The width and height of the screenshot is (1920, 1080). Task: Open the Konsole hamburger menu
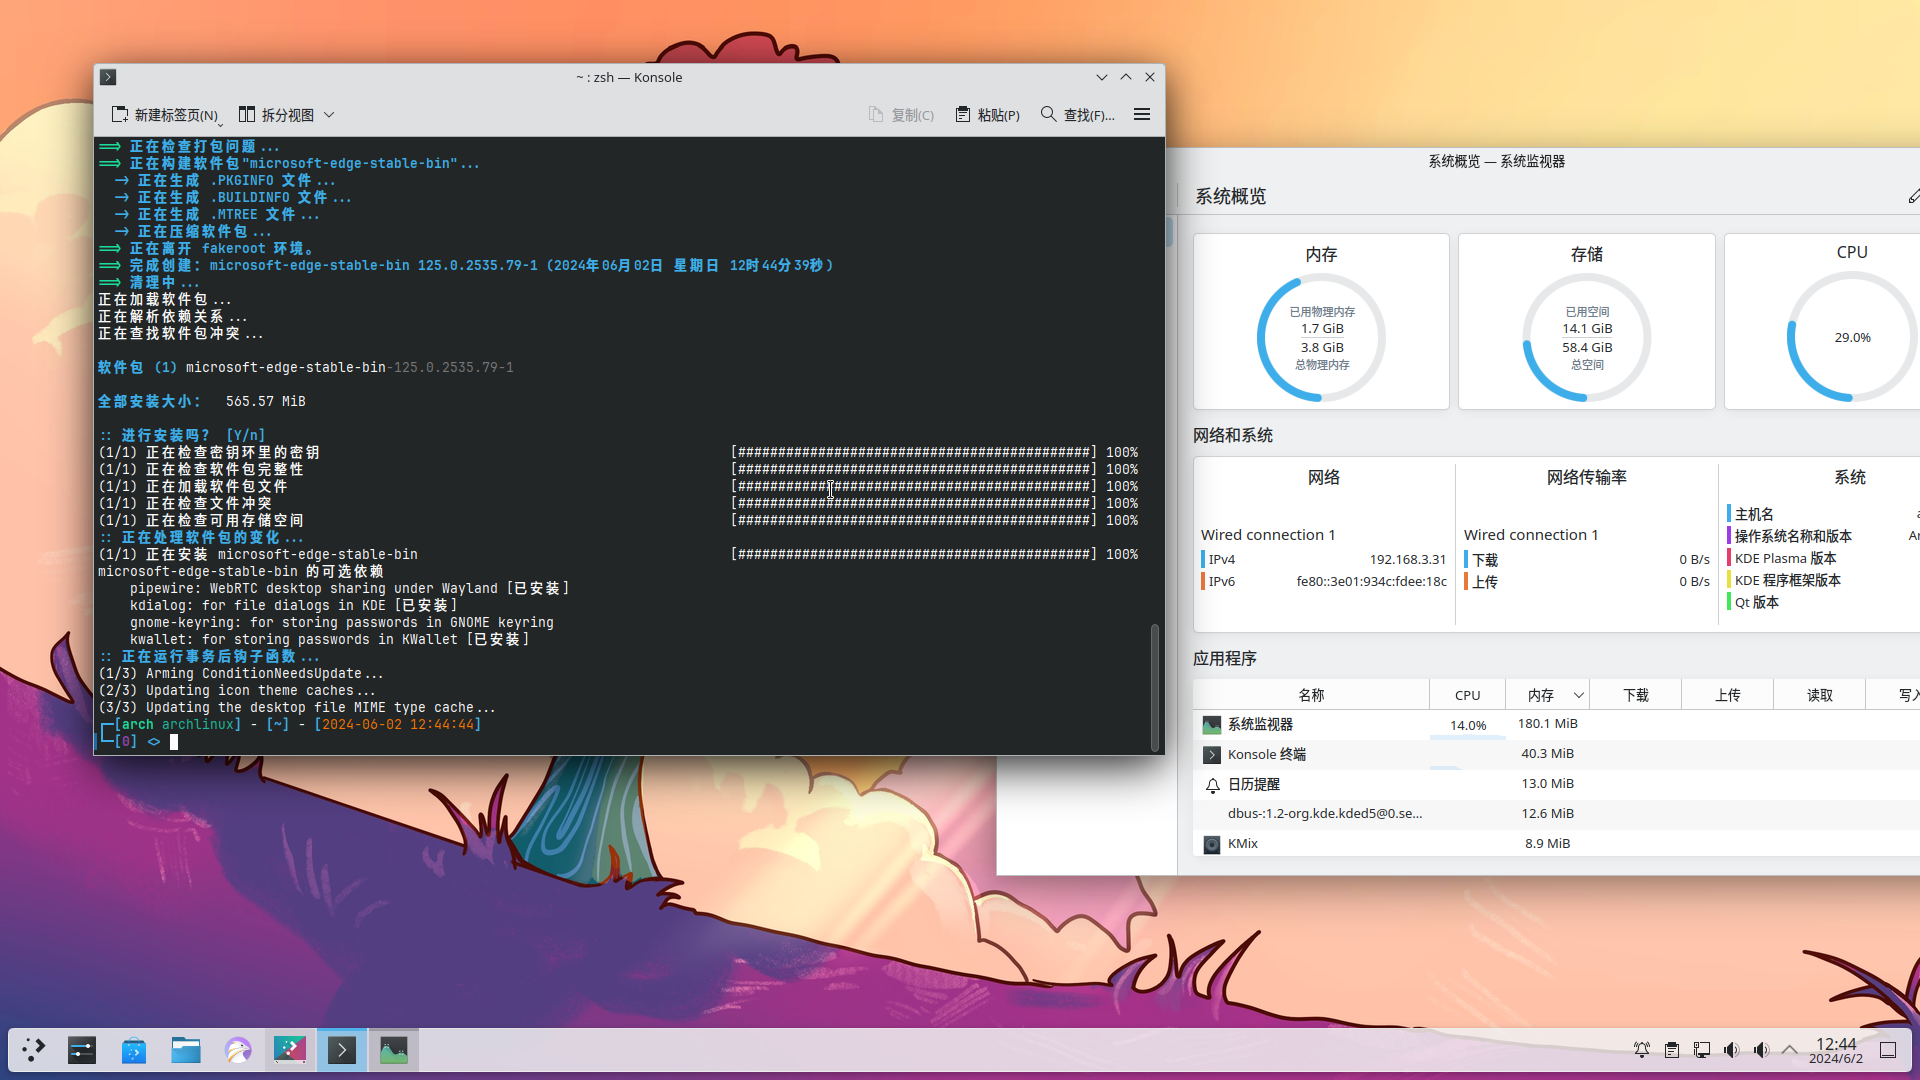[x=1141, y=115]
